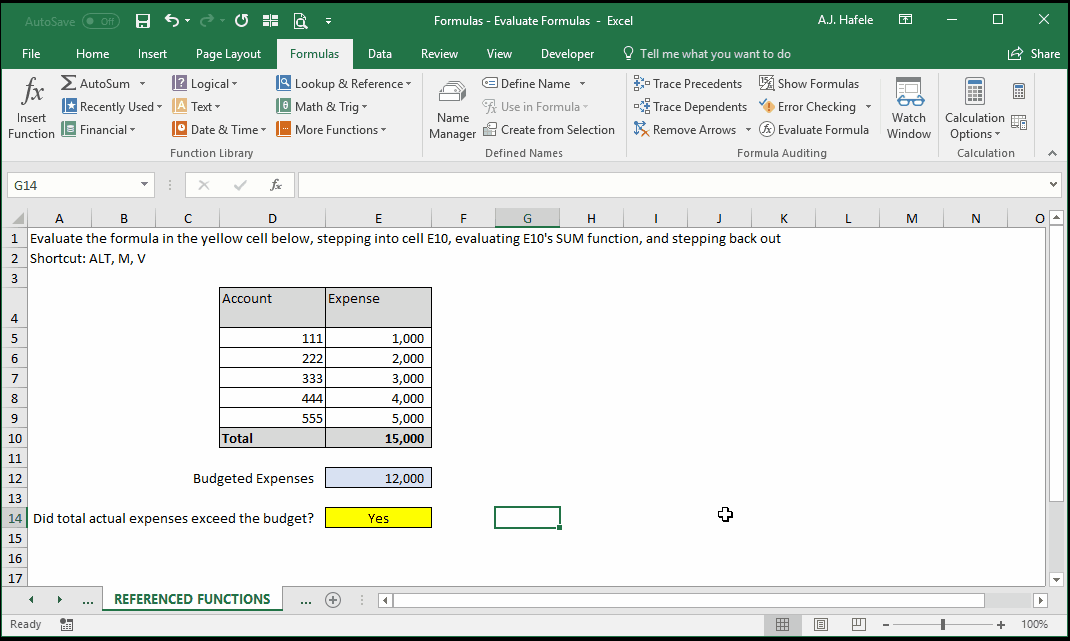Run Error Checking
The width and height of the screenshot is (1070, 641).
click(808, 106)
